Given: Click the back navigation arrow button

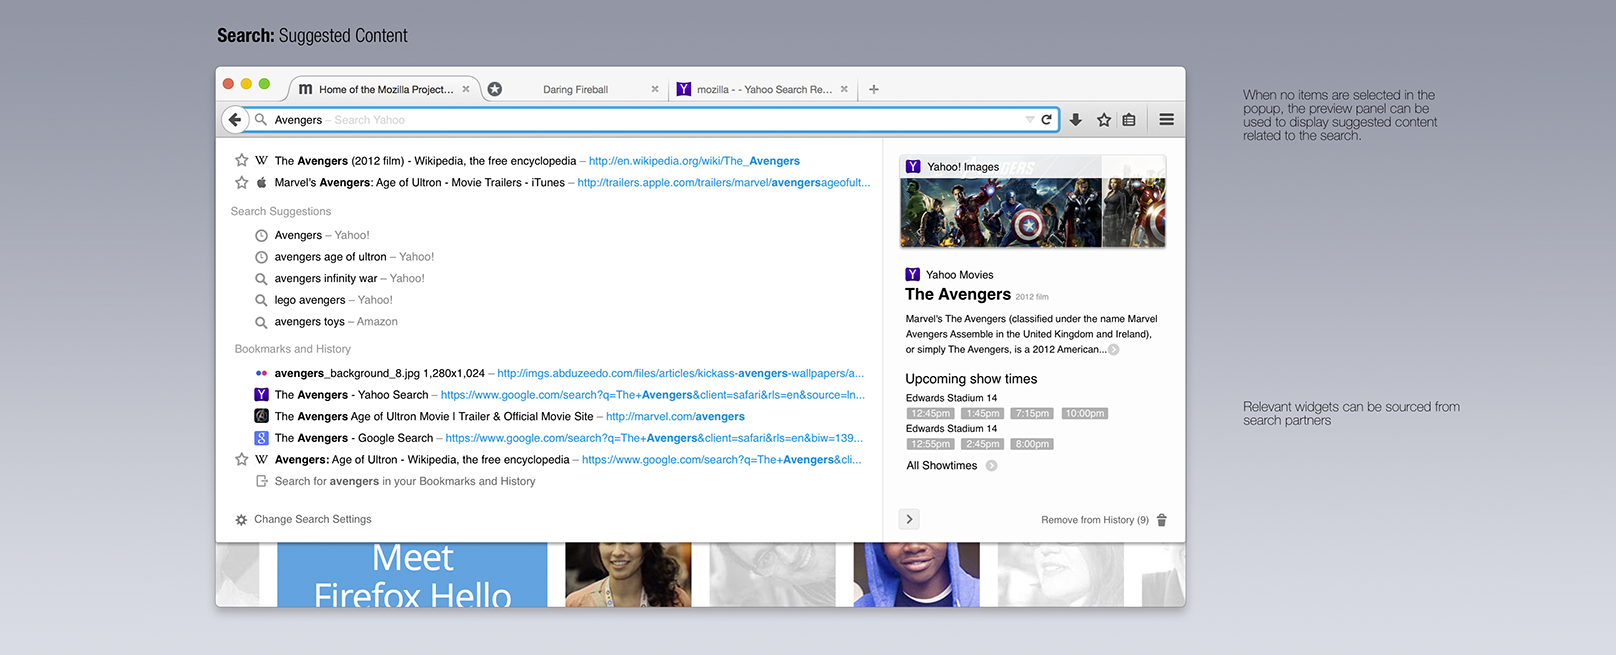Looking at the screenshot, I should tap(235, 119).
